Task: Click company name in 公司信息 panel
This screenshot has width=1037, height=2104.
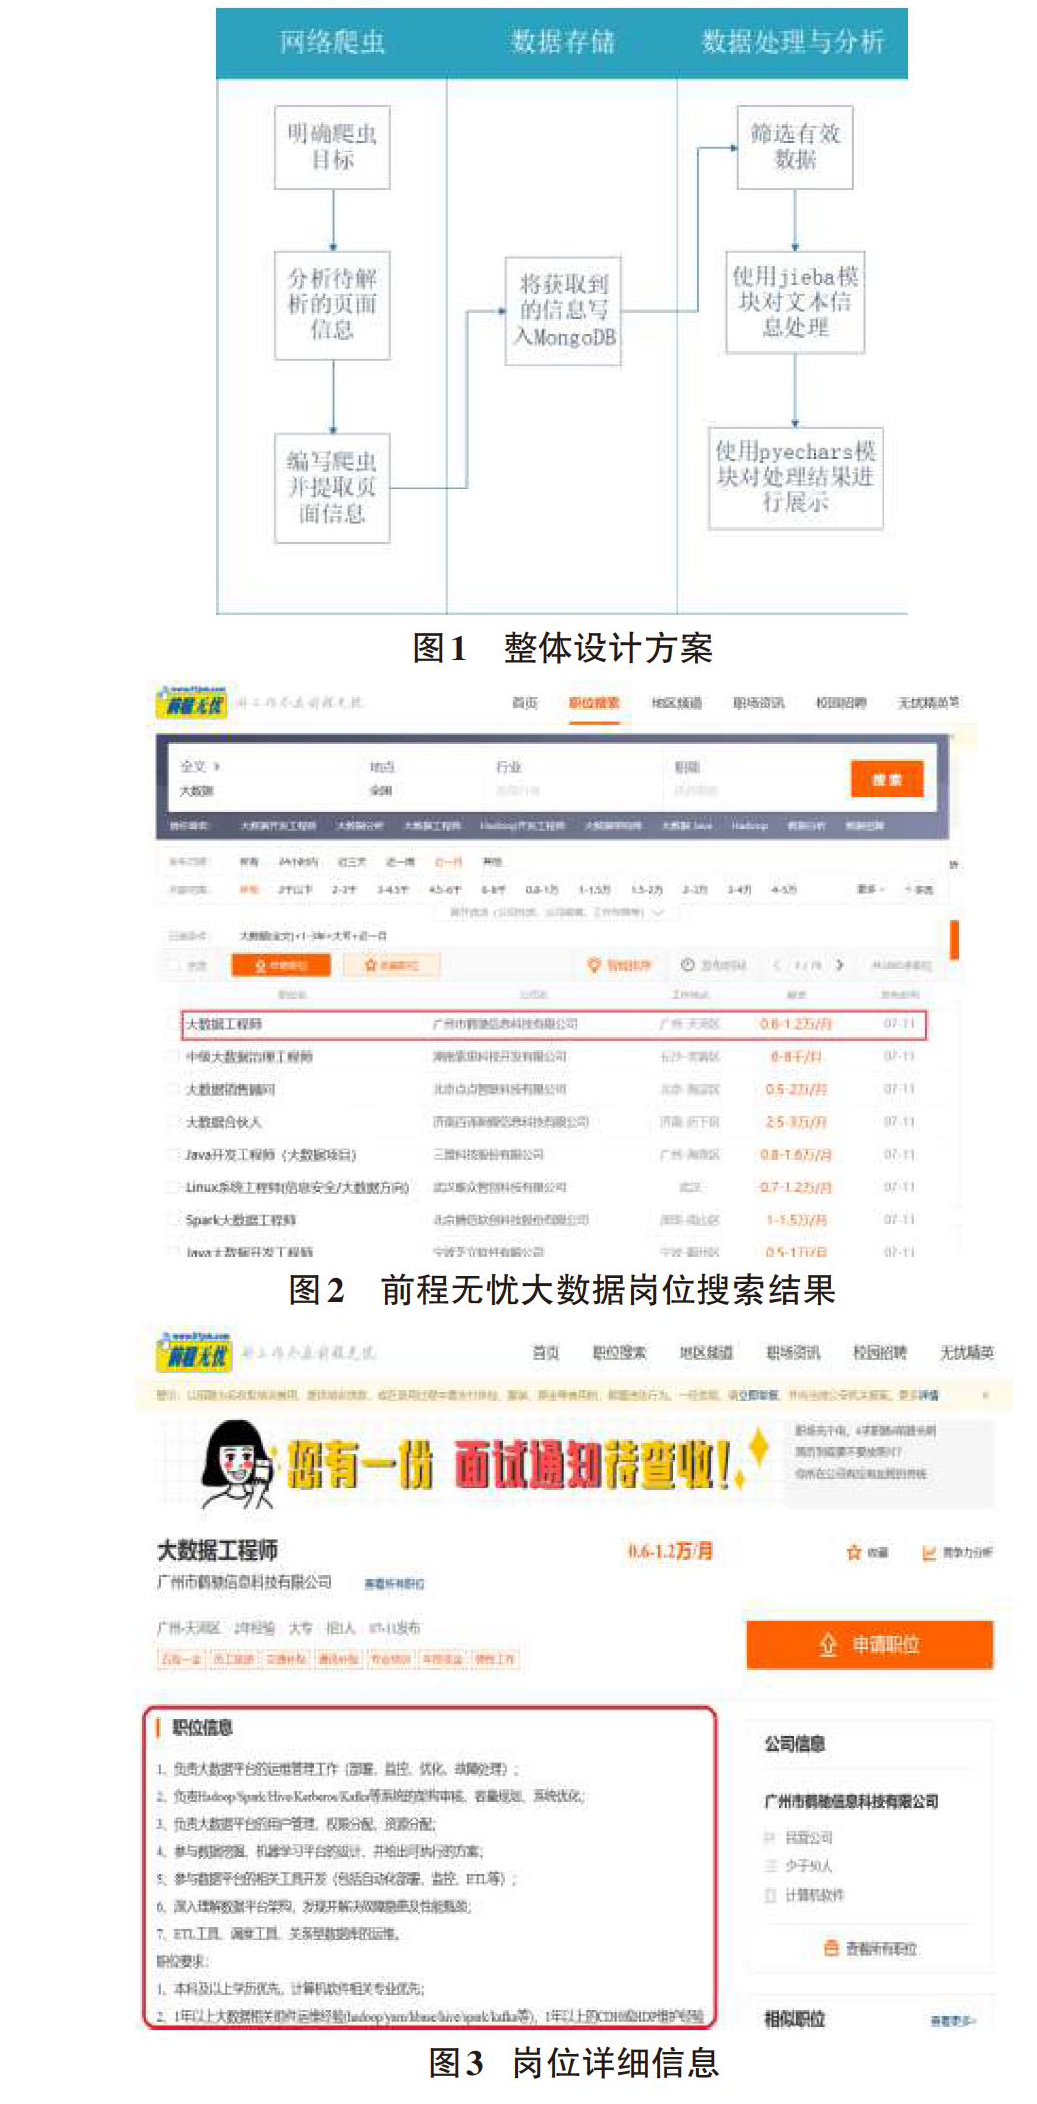Action: pos(851,1801)
